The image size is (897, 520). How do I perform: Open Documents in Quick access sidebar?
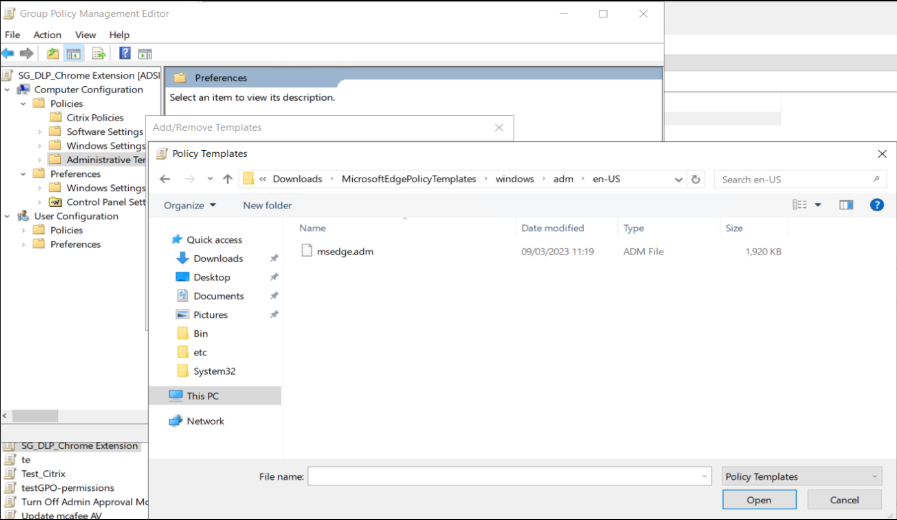click(219, 296)
